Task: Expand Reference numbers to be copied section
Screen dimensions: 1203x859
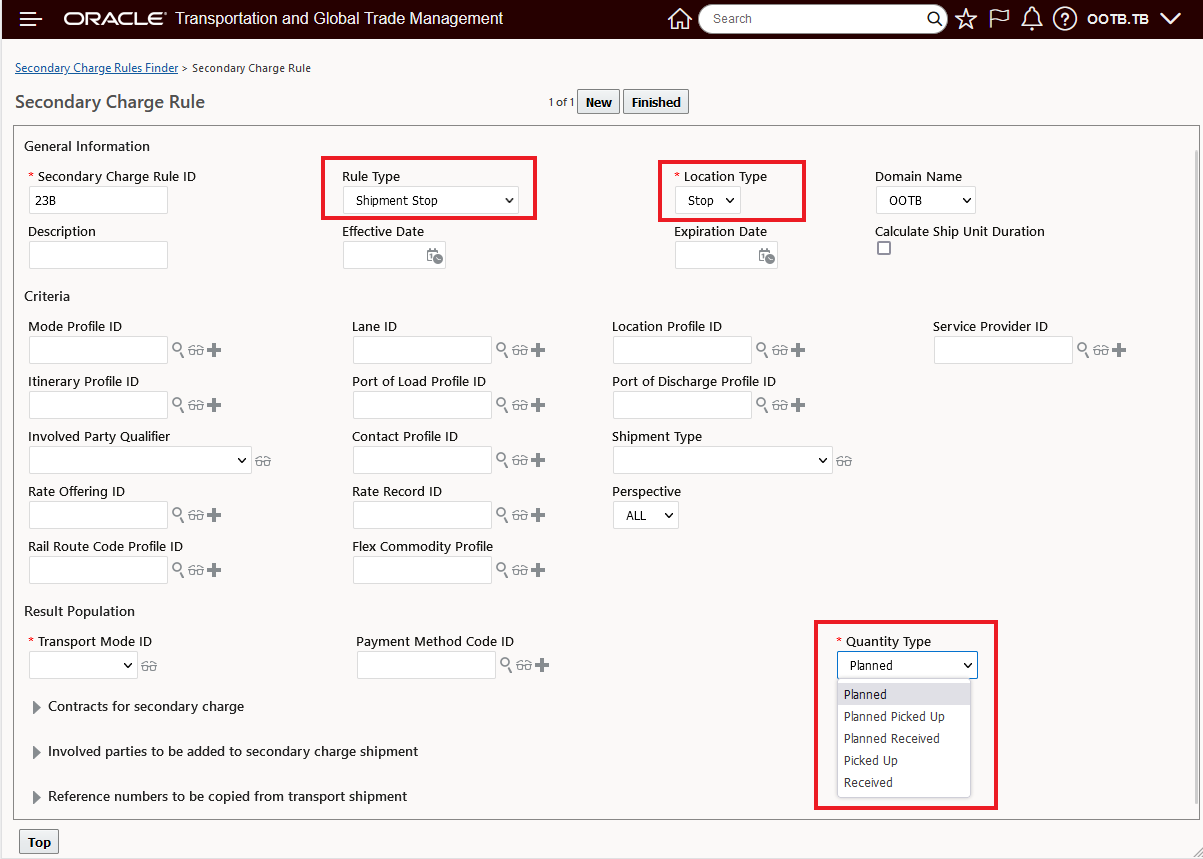Action: tap(38, 797)
